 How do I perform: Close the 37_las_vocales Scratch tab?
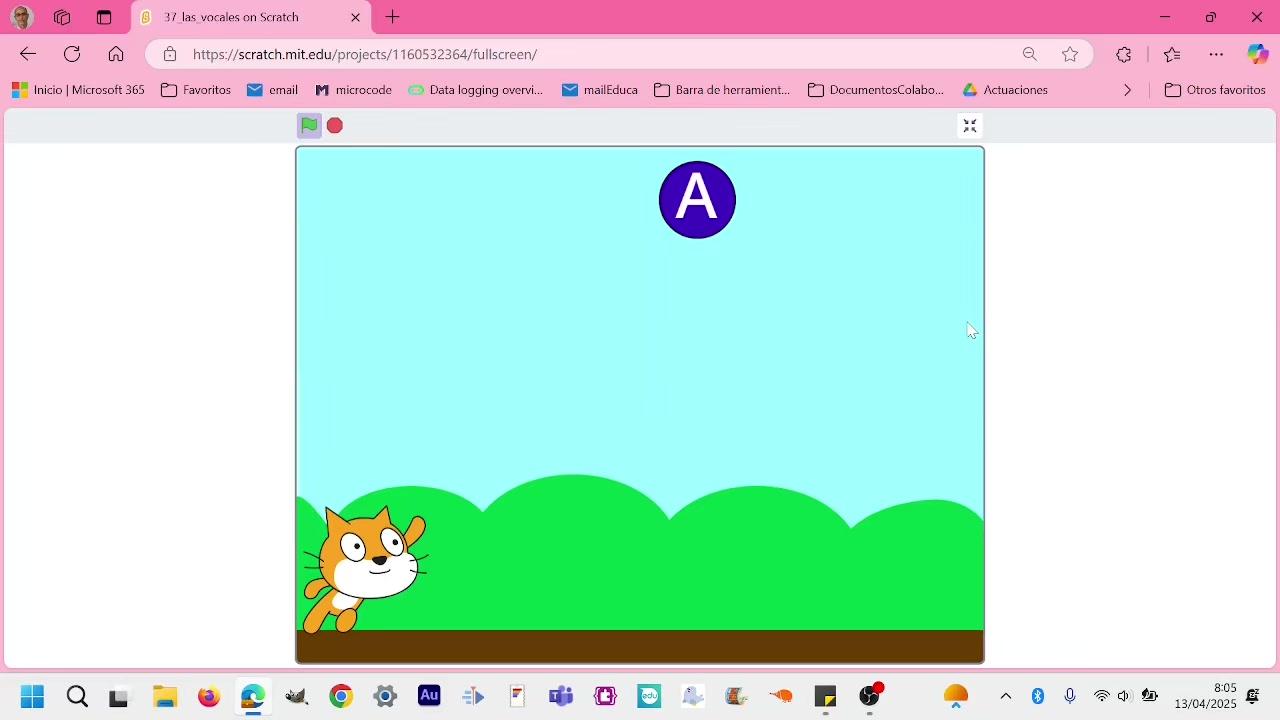(x=355, y=17)
